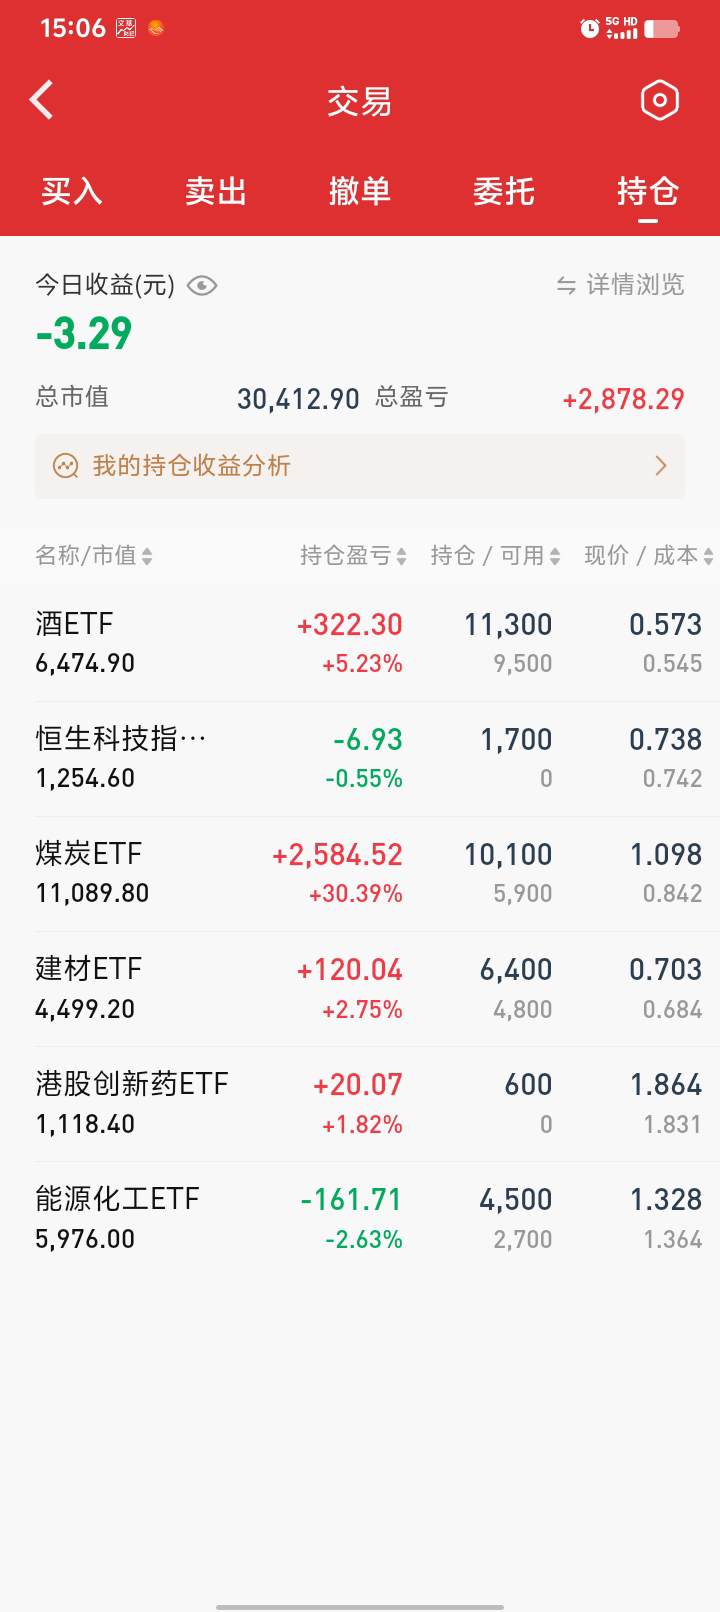
Task: Open the 撤单 tab
Action: coord(360,191)
